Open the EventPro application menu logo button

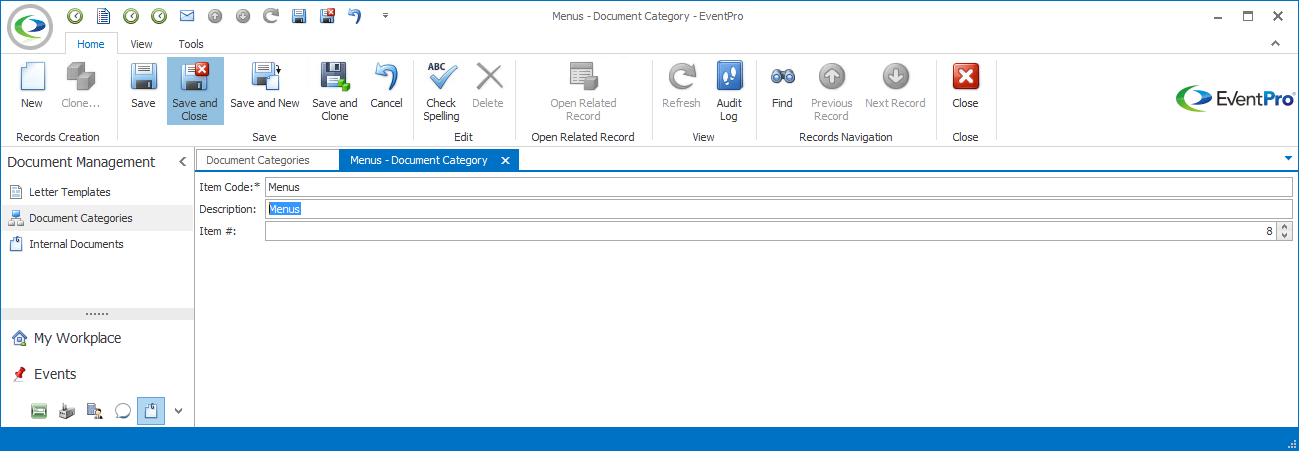31,26
